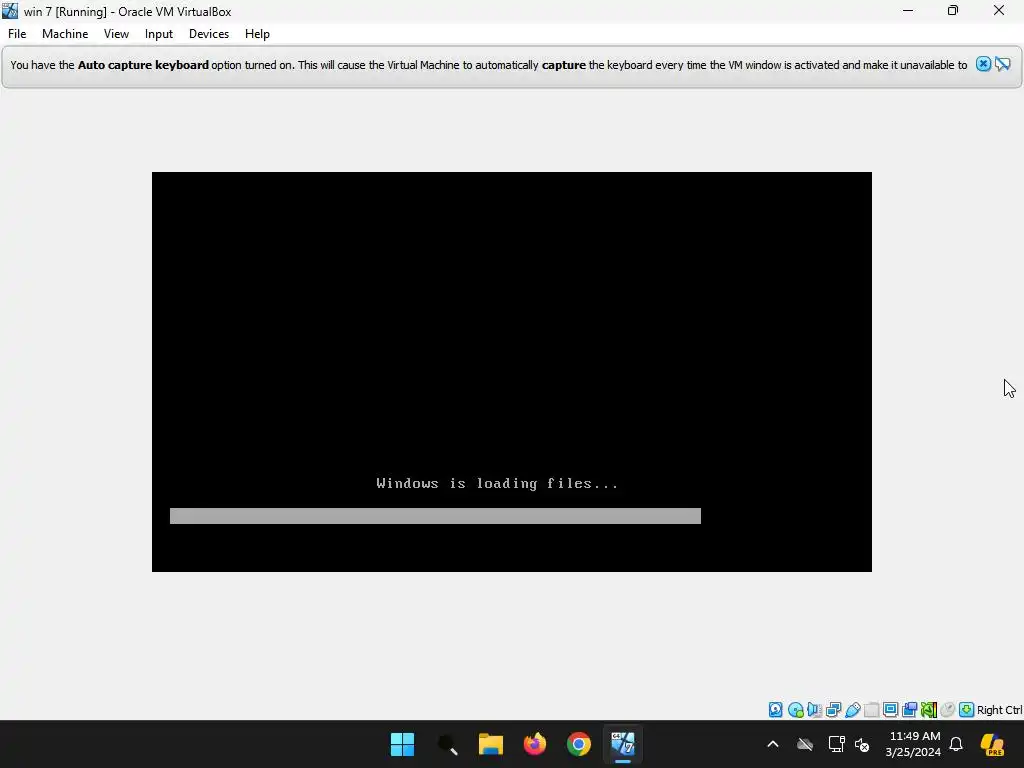Expand the hidden system tray icons
Screen dimensions: 1024x768
(x=773, y=744)
